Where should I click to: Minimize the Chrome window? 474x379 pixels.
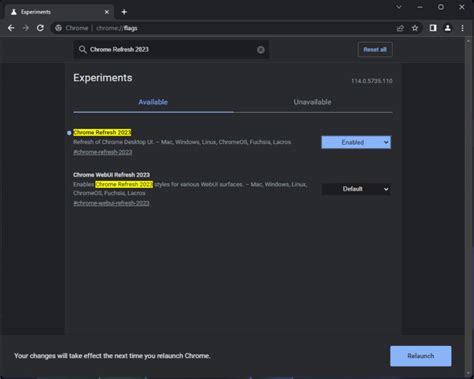[420, 7]
